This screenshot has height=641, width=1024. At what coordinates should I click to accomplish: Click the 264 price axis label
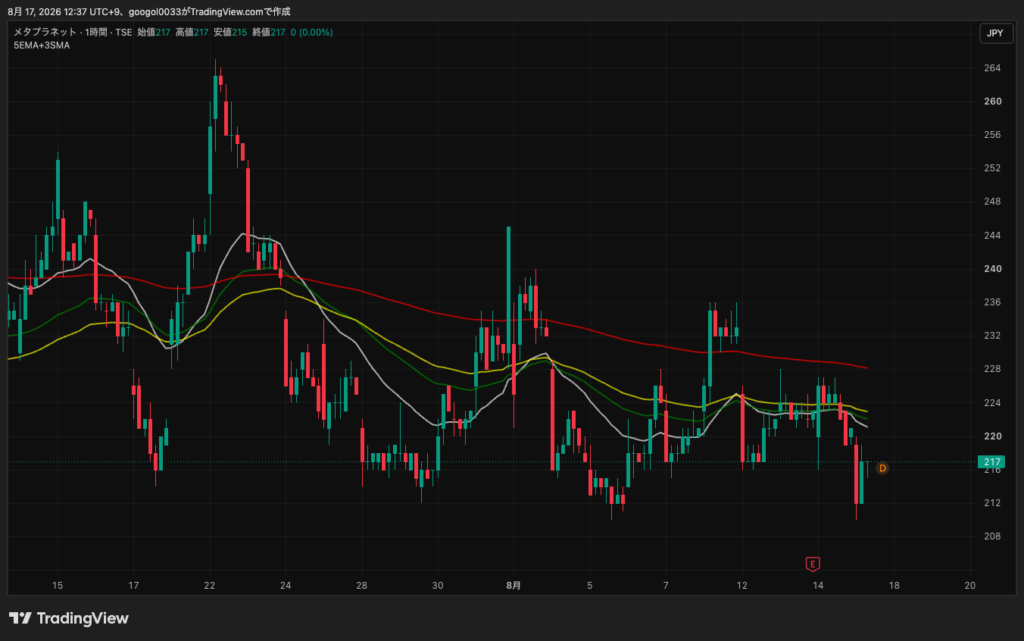point(992,68)
